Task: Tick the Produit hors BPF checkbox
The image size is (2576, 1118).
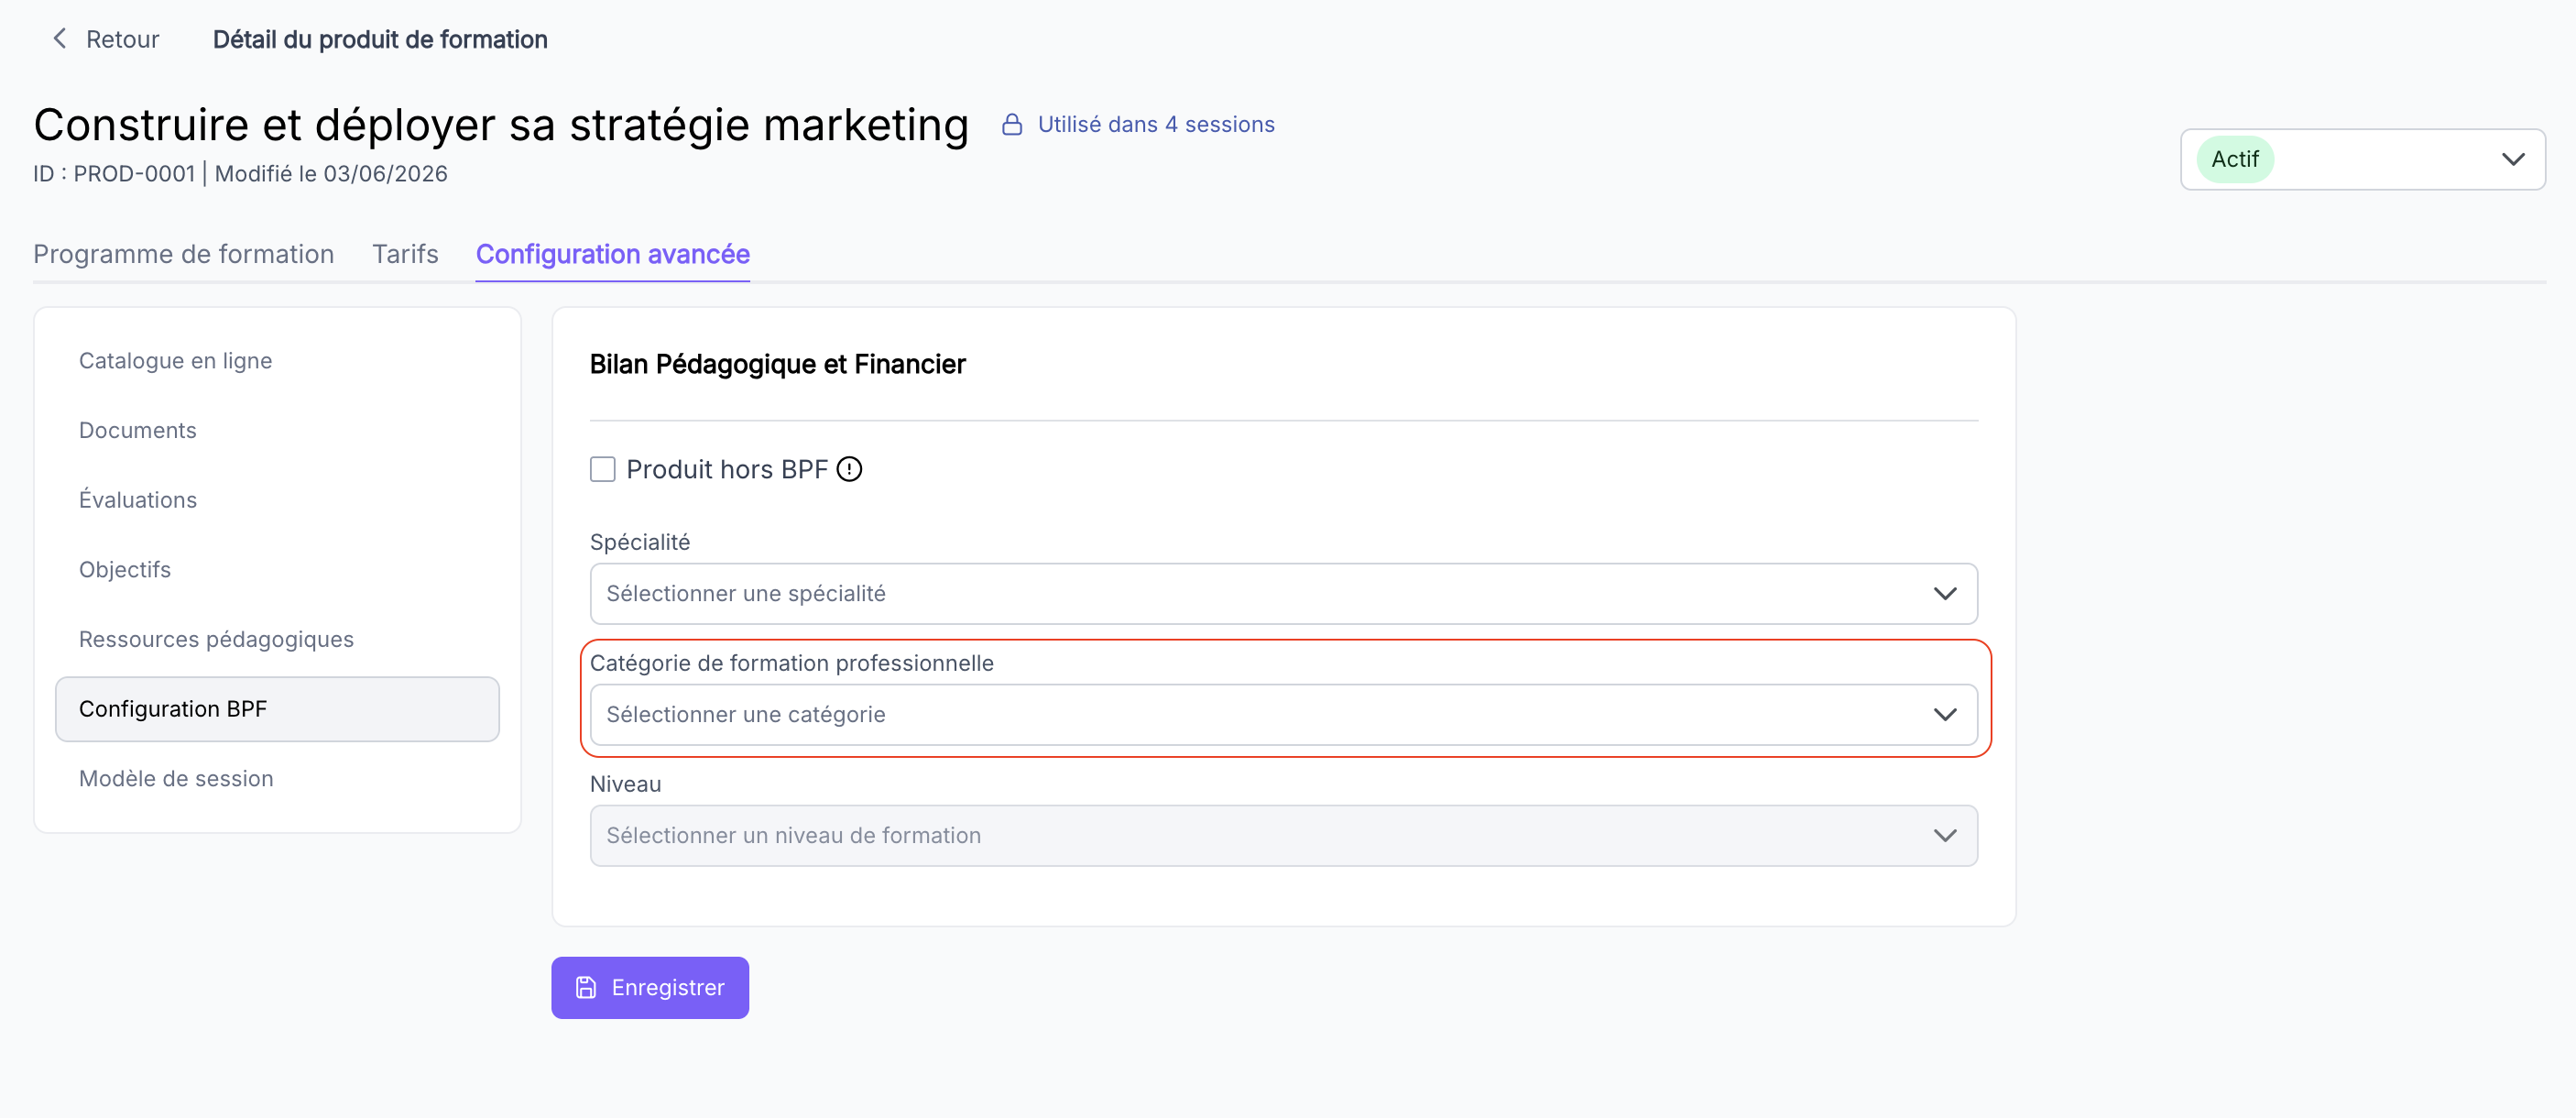Action: [603, 469]
